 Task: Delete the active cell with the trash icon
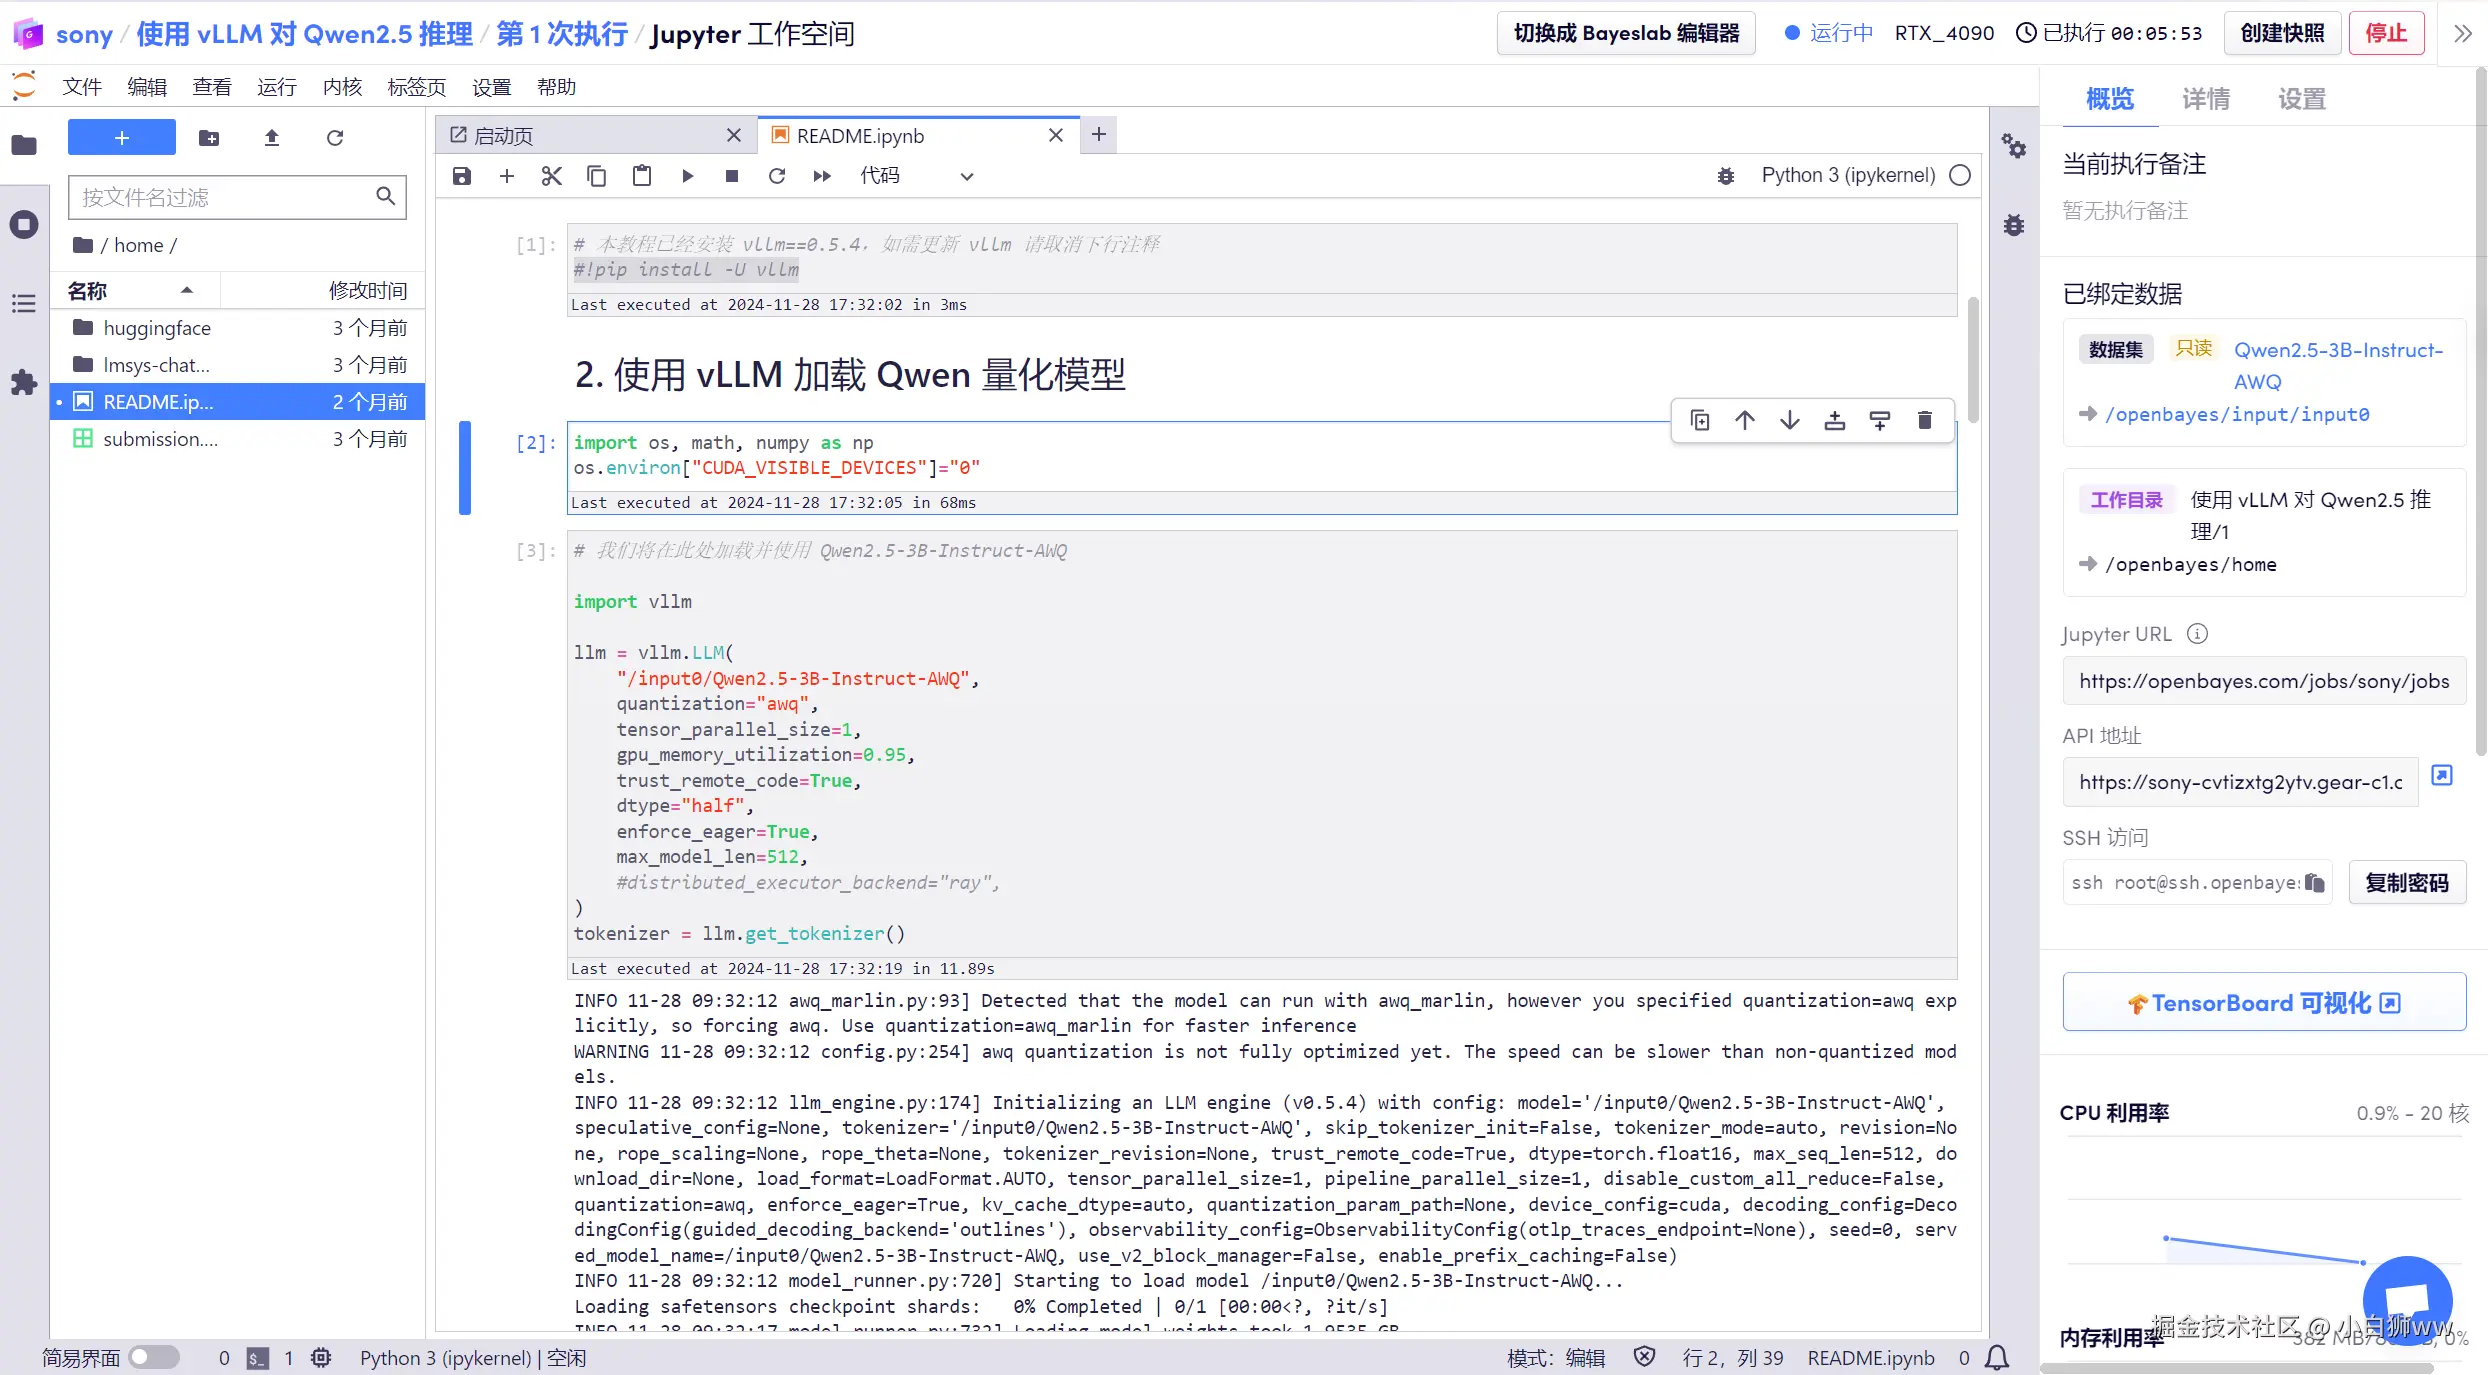pos(1924,420)
